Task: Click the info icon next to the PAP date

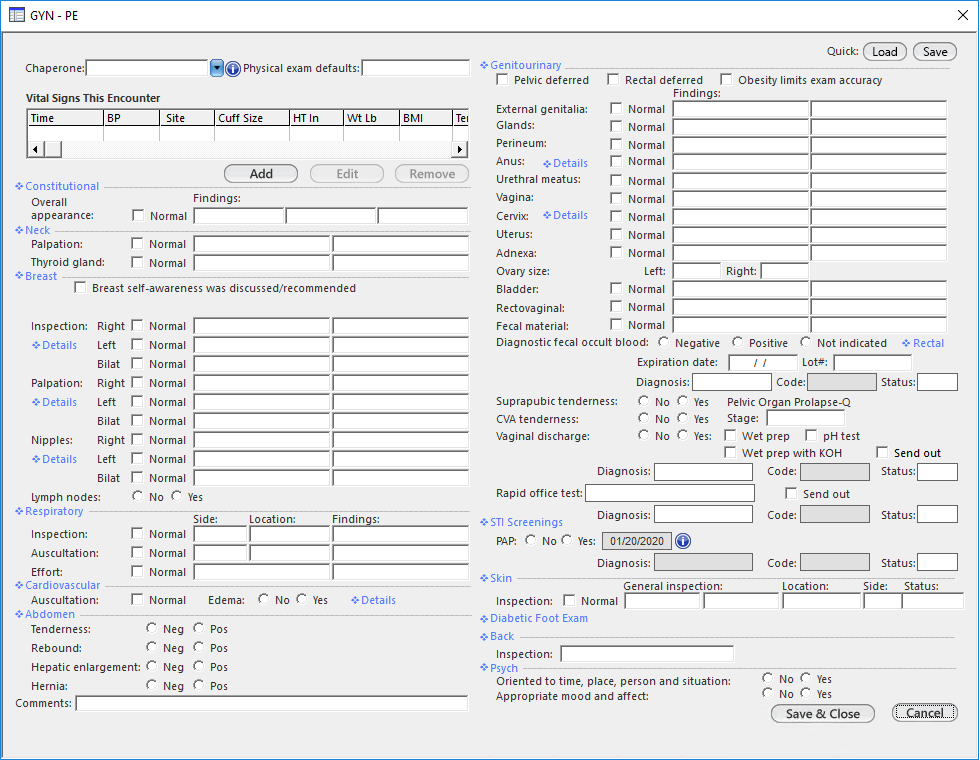Action: 683,541
